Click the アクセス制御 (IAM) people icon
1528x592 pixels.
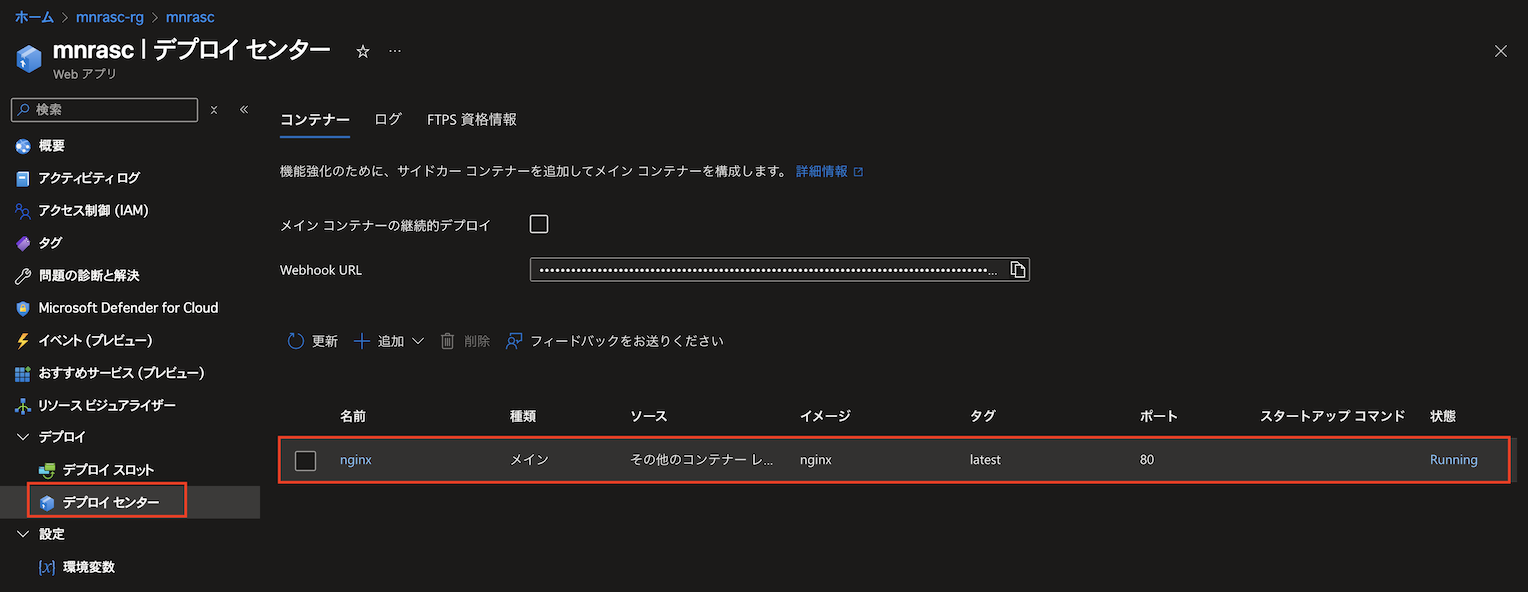(x=23, y=211)
